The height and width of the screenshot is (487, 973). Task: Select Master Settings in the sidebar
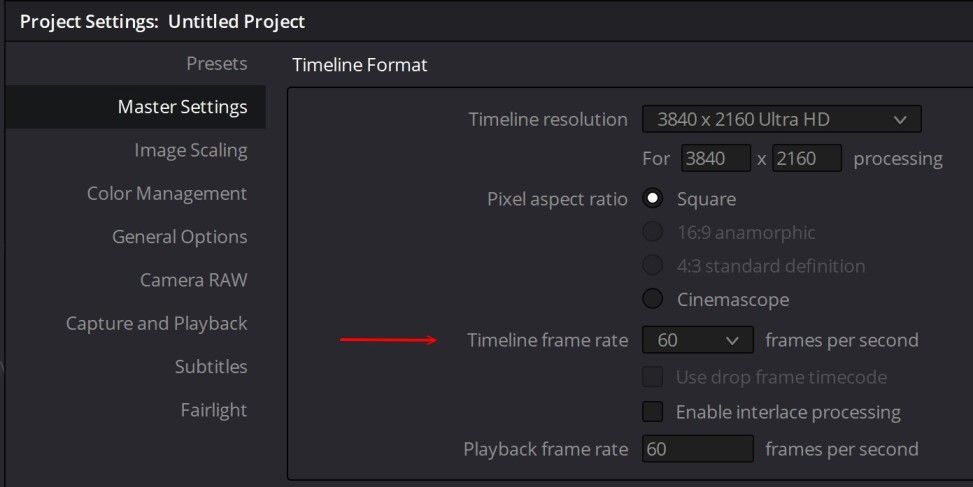[x=182, y=107]
